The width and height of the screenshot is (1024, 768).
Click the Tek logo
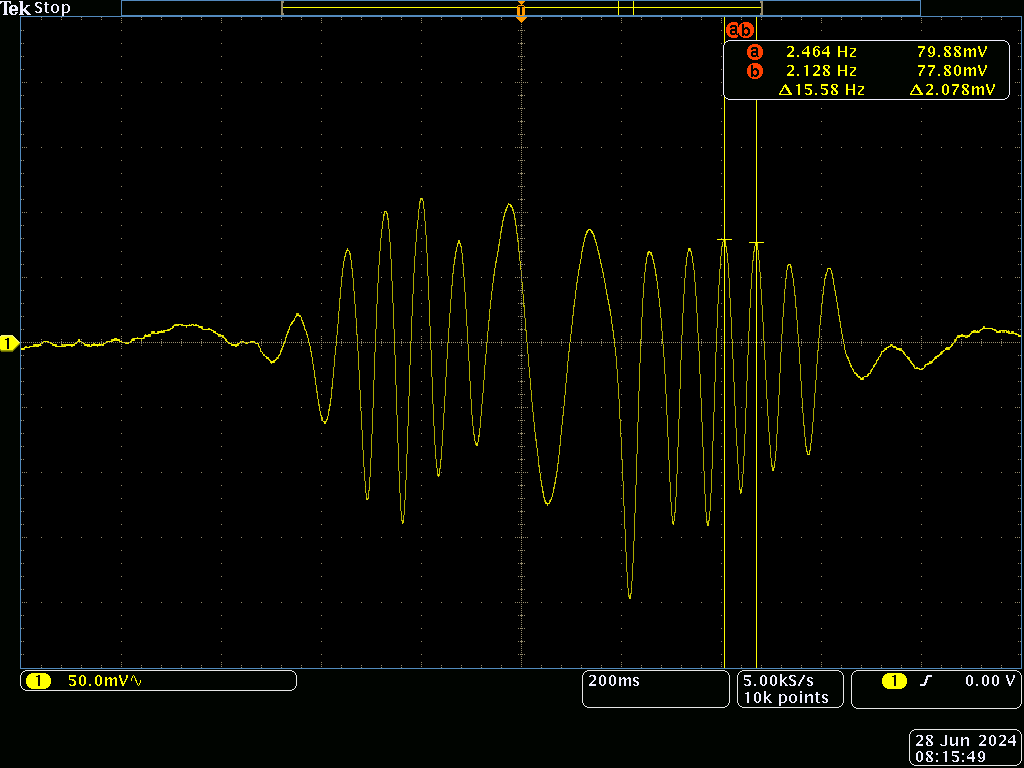[15, 8]
